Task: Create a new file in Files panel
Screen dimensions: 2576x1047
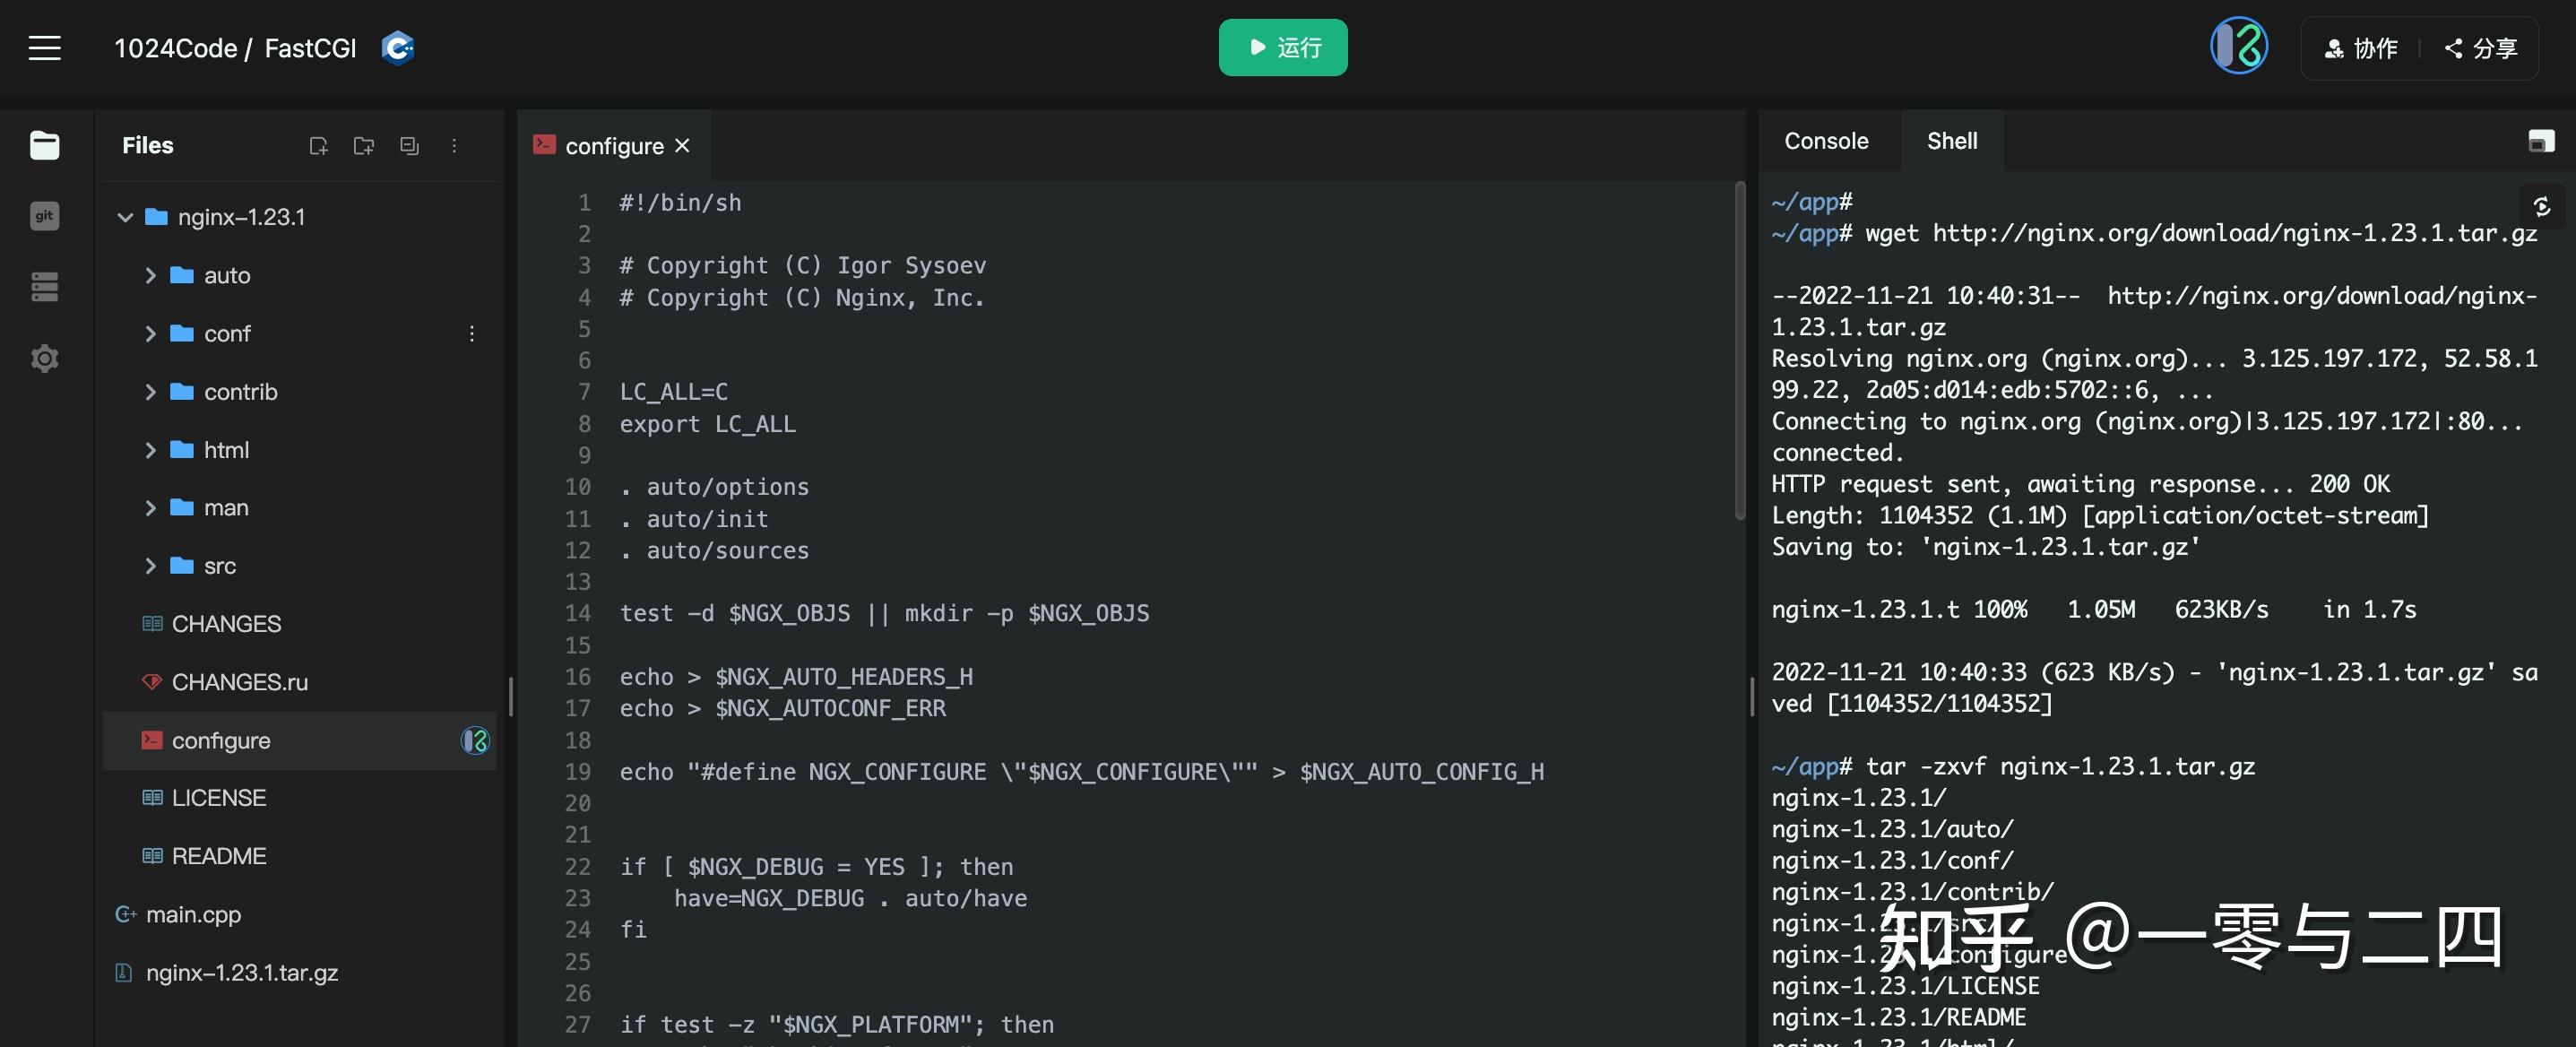Action: tap(318, 146)
